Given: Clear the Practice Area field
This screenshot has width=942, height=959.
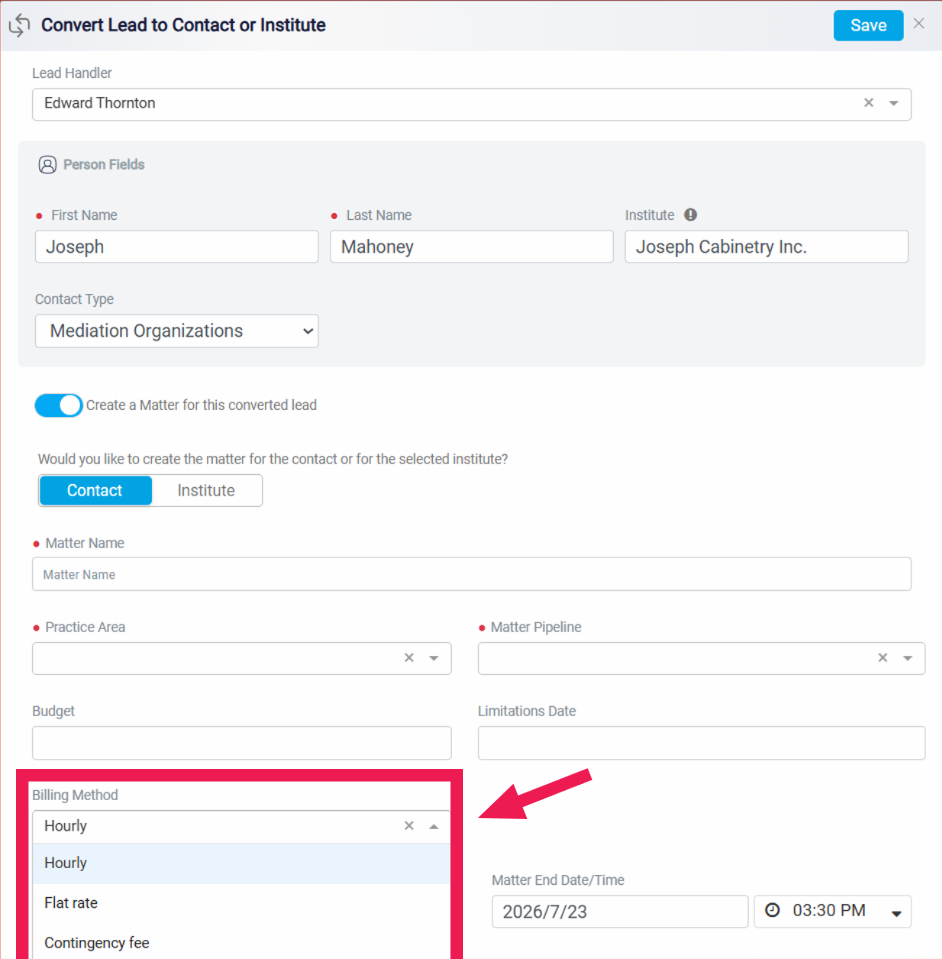Looking at the screenshot, I should coord(409,657).
